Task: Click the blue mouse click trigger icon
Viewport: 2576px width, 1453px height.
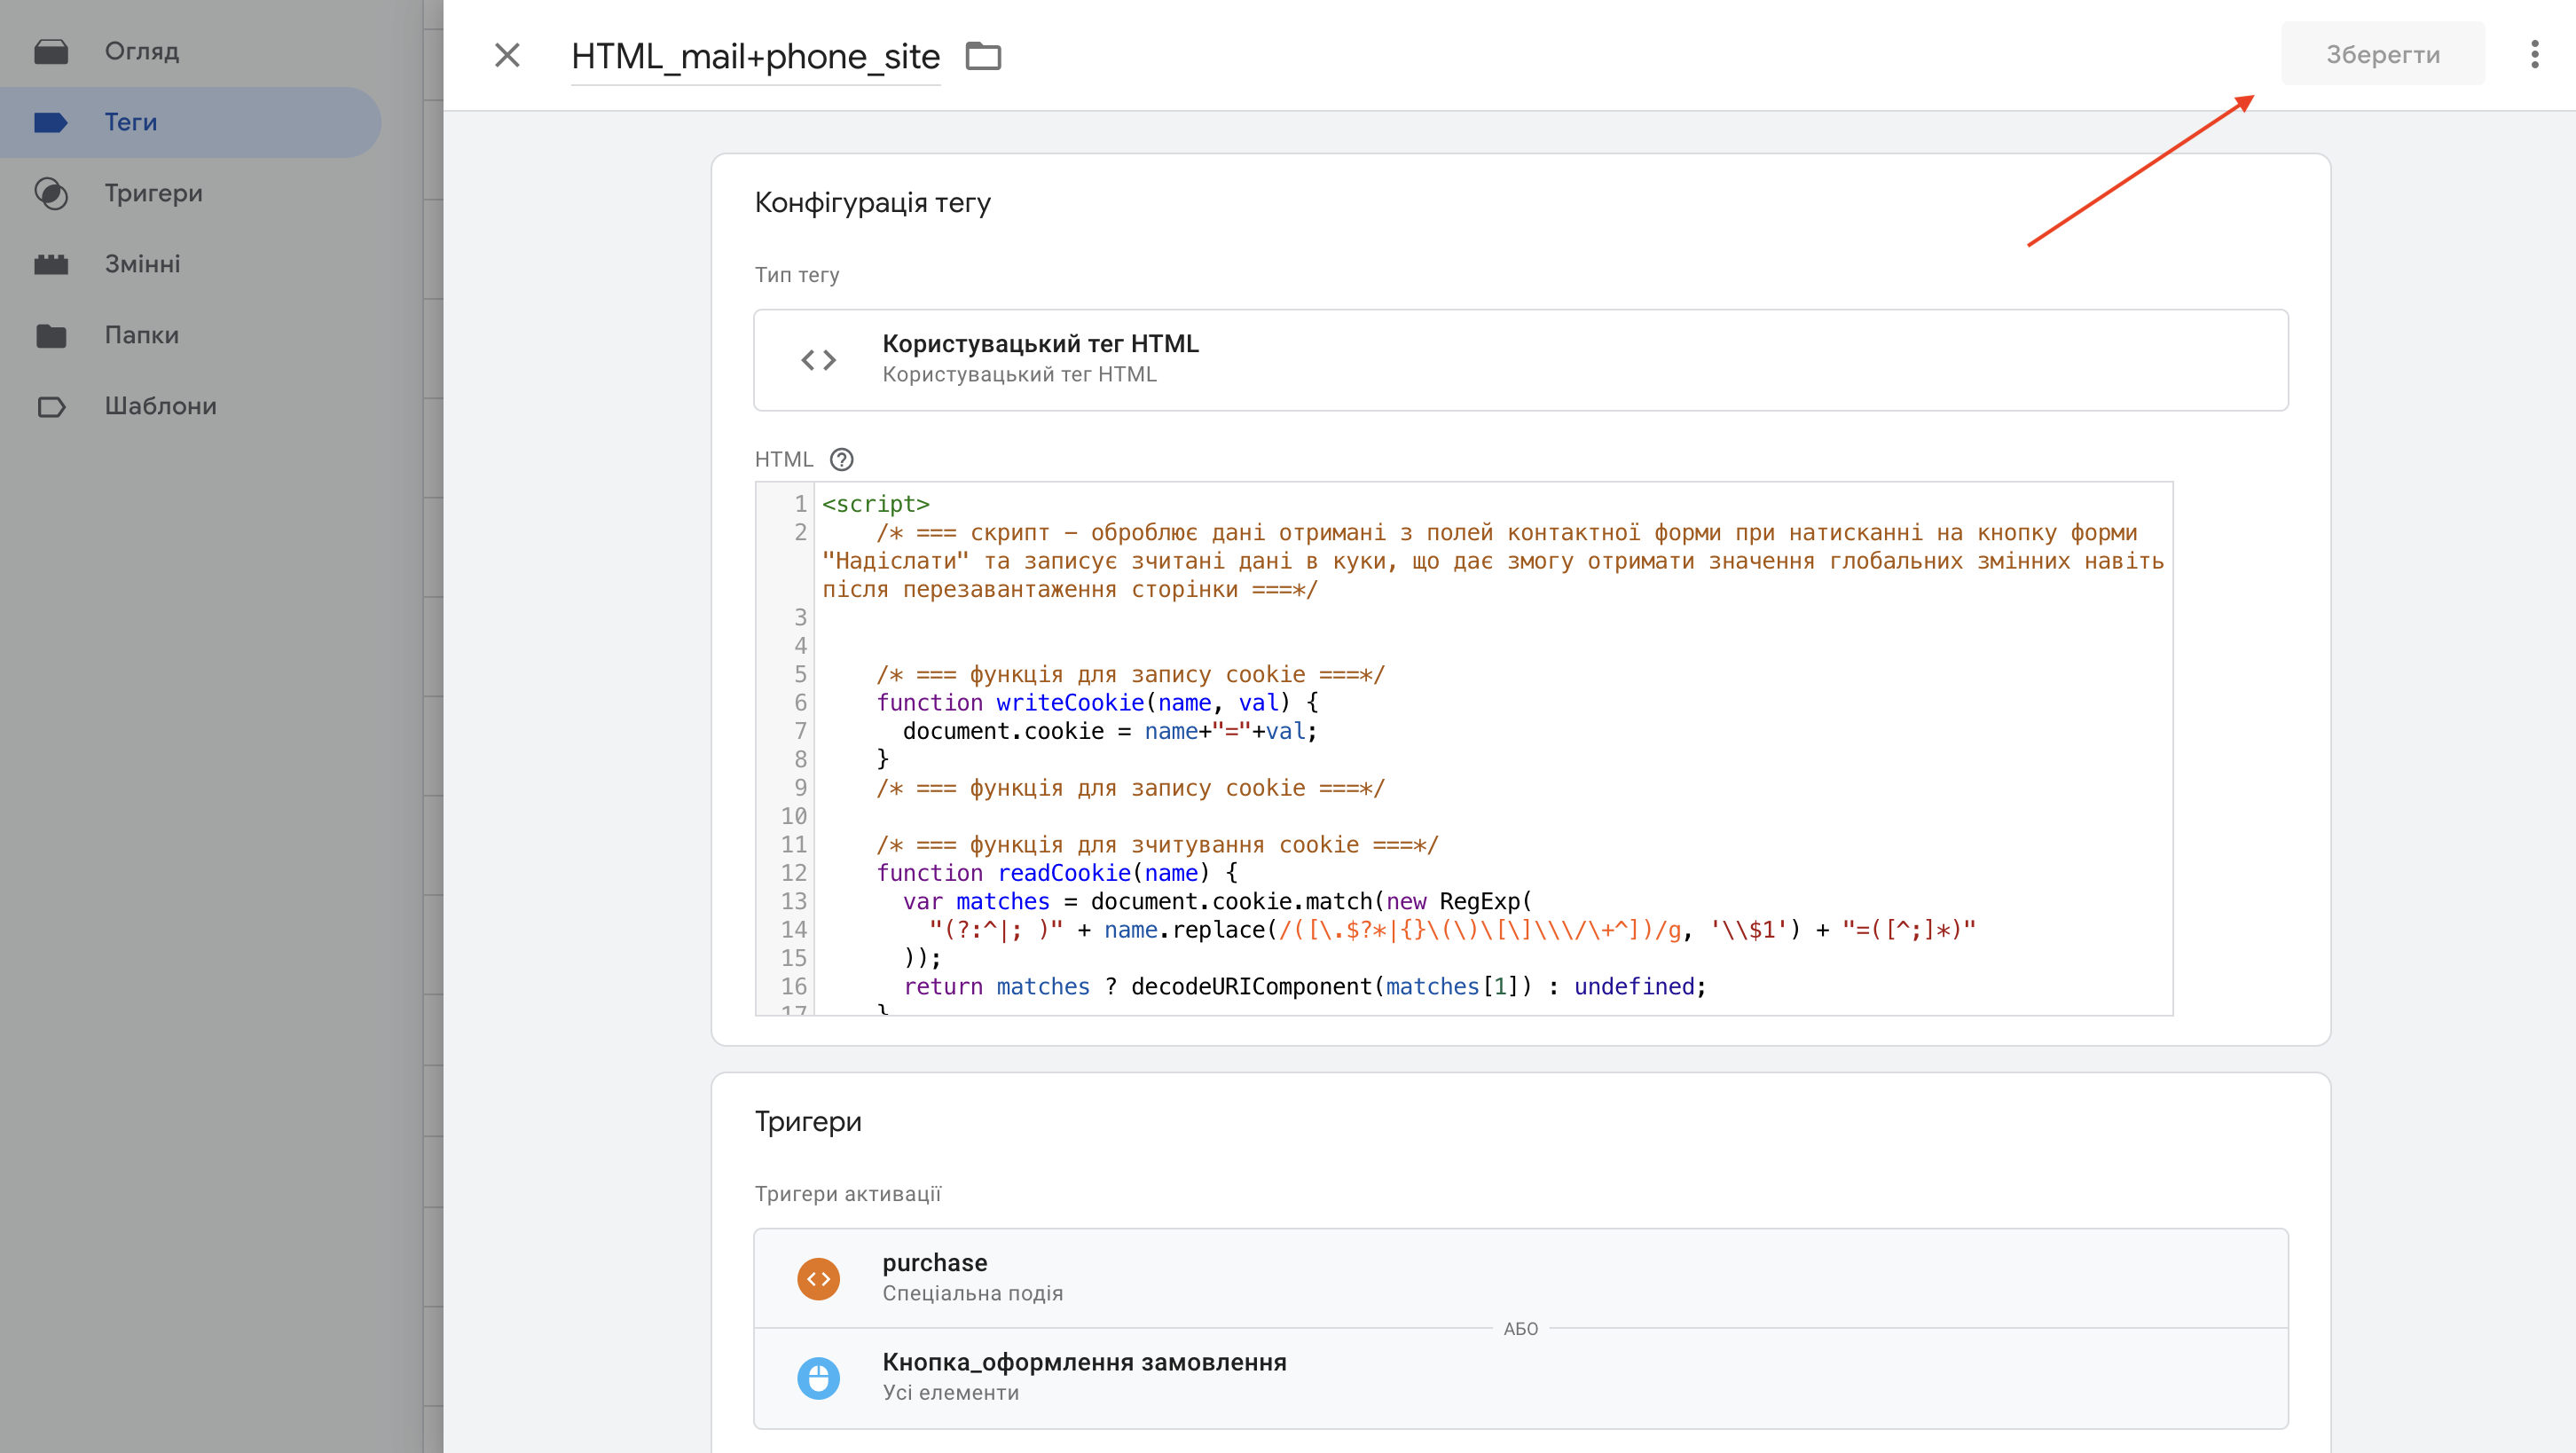Action: [818, 1378]
